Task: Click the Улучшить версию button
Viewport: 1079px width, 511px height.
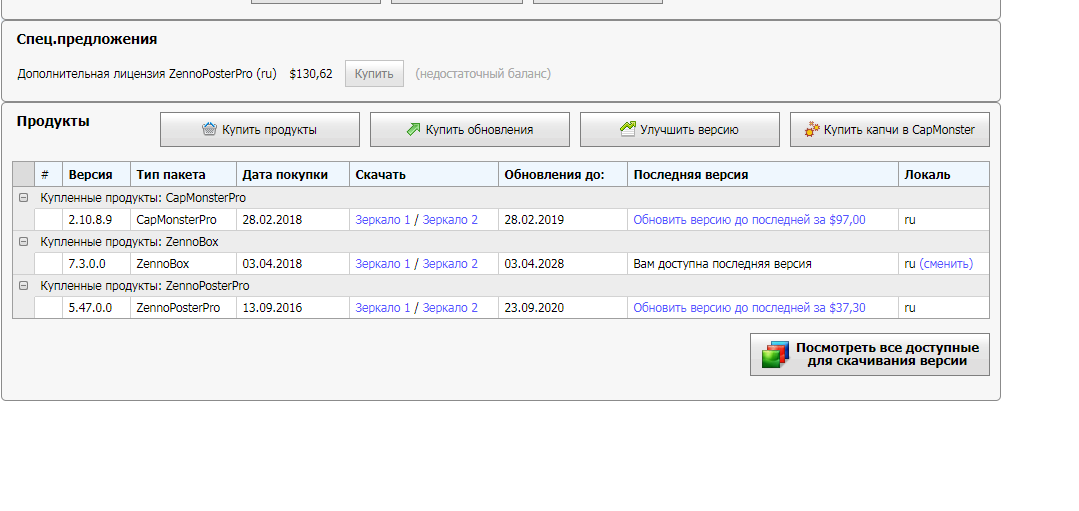Action: (680, 129)
